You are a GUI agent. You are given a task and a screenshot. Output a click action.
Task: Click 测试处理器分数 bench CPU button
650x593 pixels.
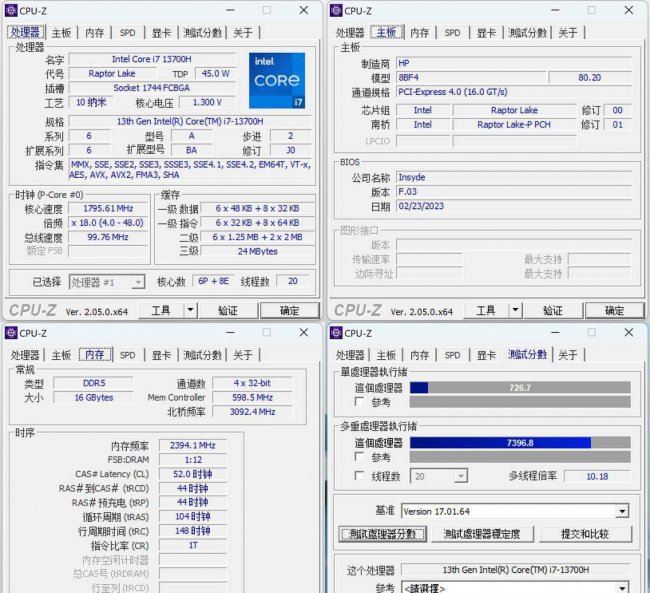(382, 534)
